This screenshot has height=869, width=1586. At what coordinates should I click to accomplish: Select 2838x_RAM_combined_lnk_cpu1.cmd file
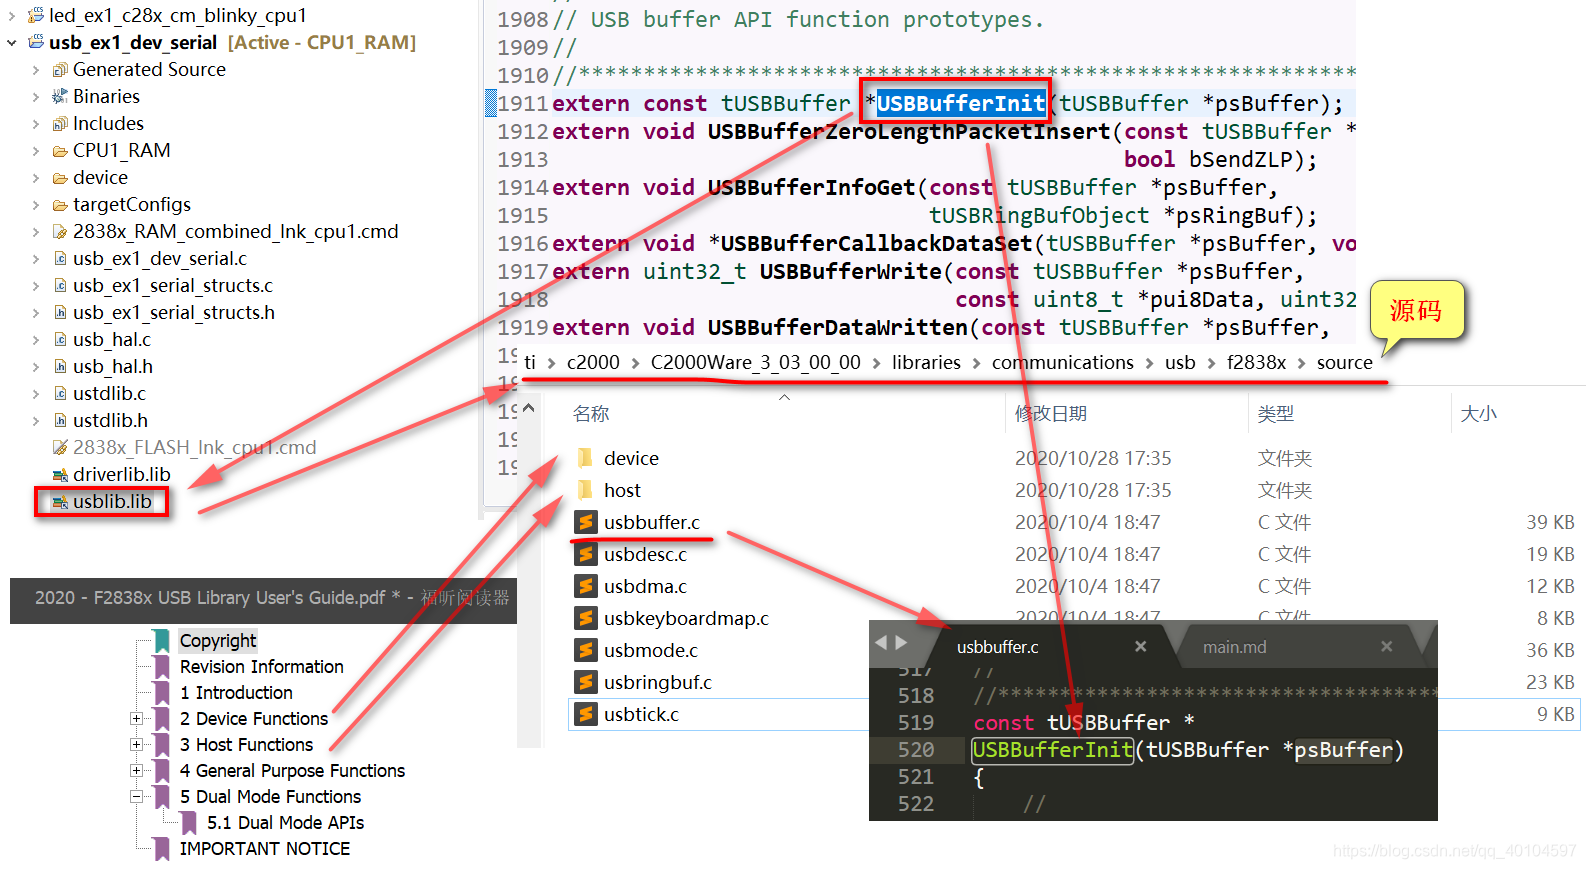pyautogui.click(x=235, y=231)
